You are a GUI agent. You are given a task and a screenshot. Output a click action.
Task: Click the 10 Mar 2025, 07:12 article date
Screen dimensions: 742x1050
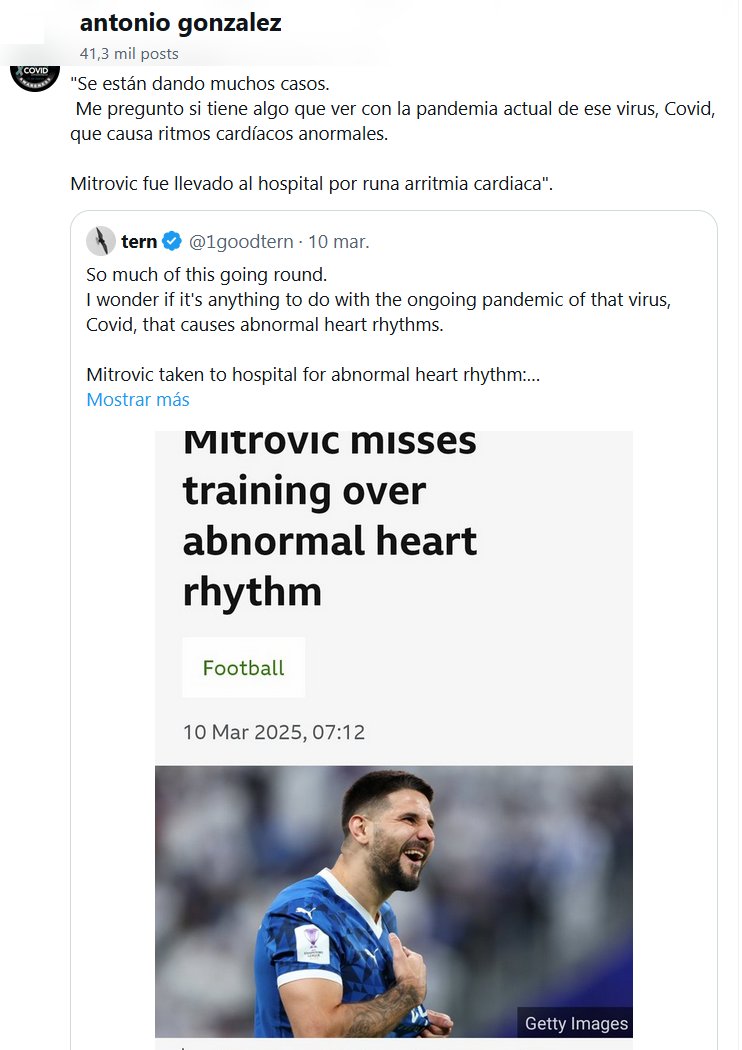click(x=274, y=732)
